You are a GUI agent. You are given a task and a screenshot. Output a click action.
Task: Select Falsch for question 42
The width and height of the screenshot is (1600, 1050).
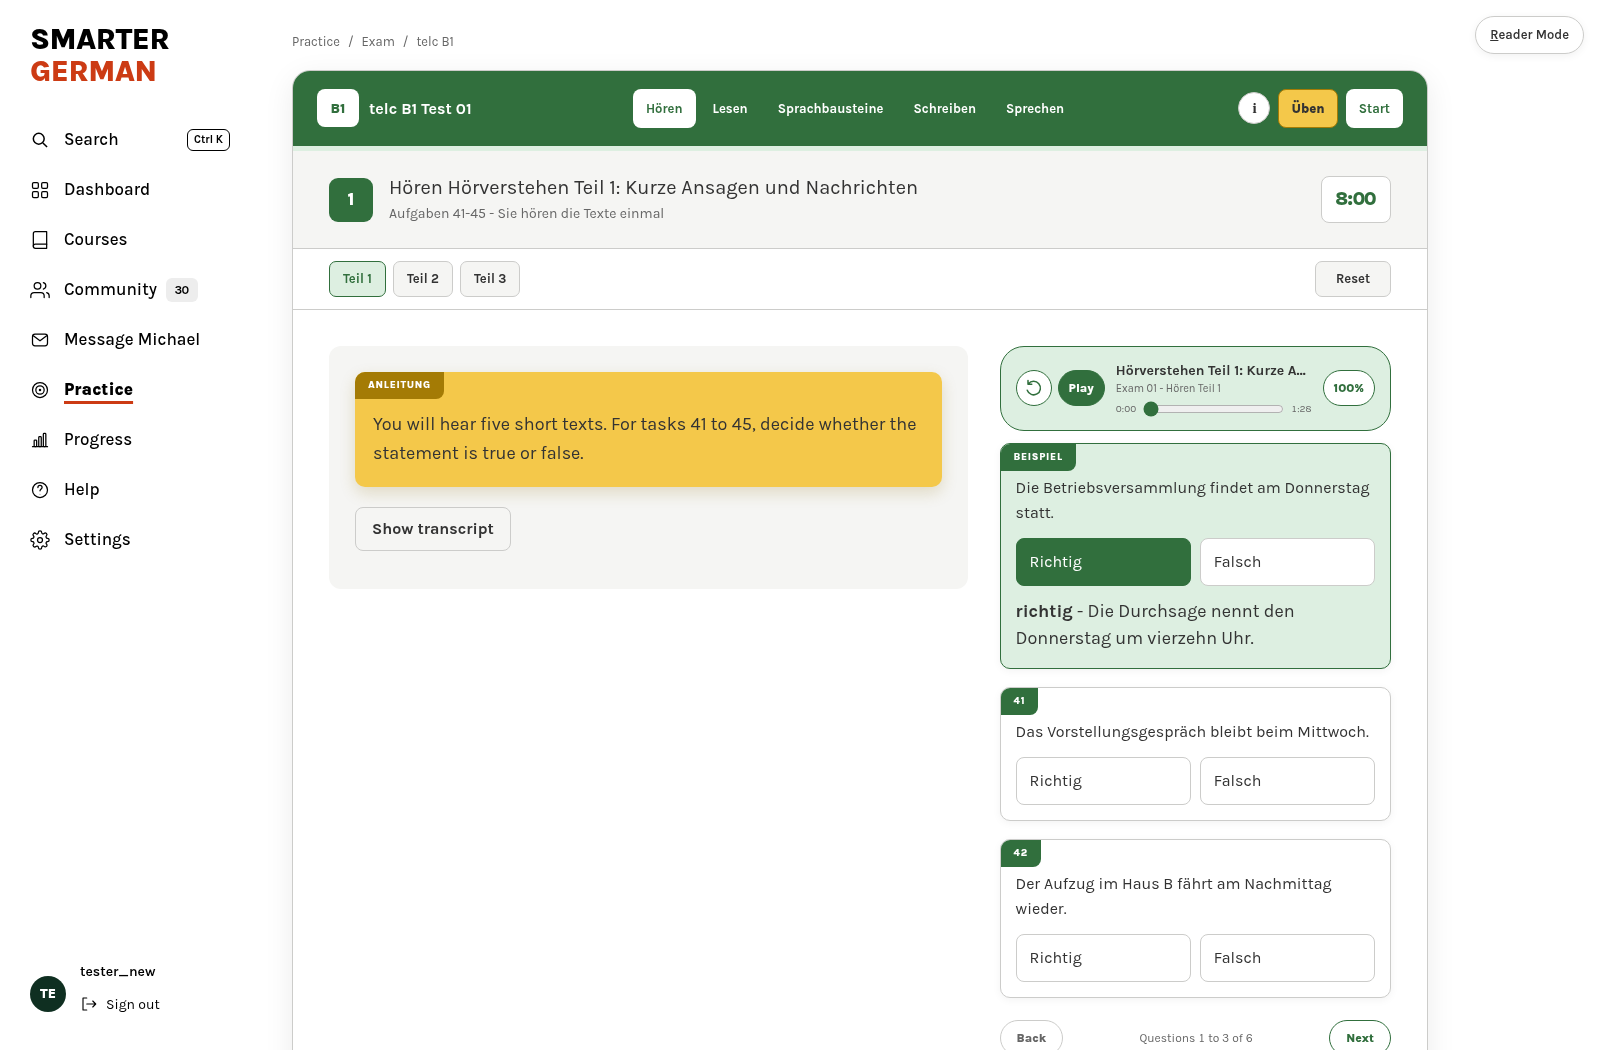[1287, 958]
